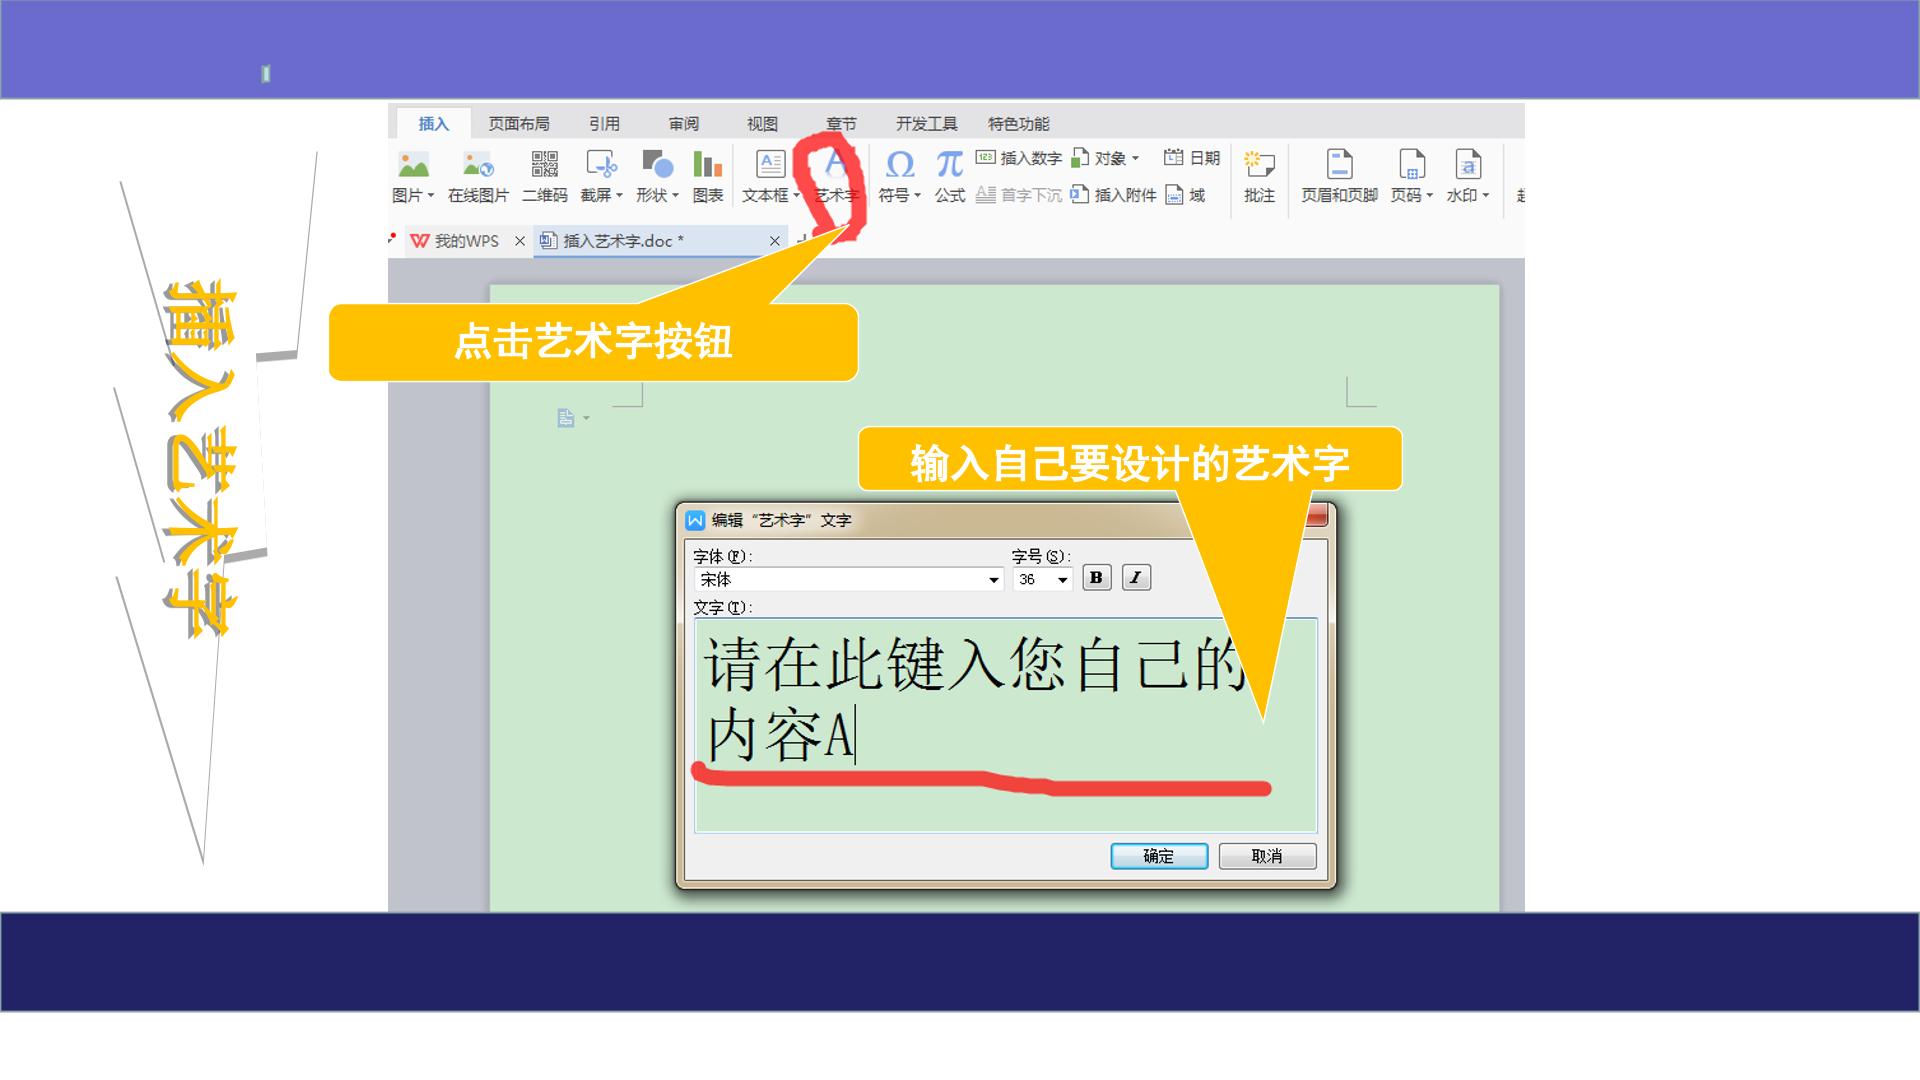Click the 插入附件 attachment icon
Screen dimensions: 1920x1080
[x=1114, y=195]
